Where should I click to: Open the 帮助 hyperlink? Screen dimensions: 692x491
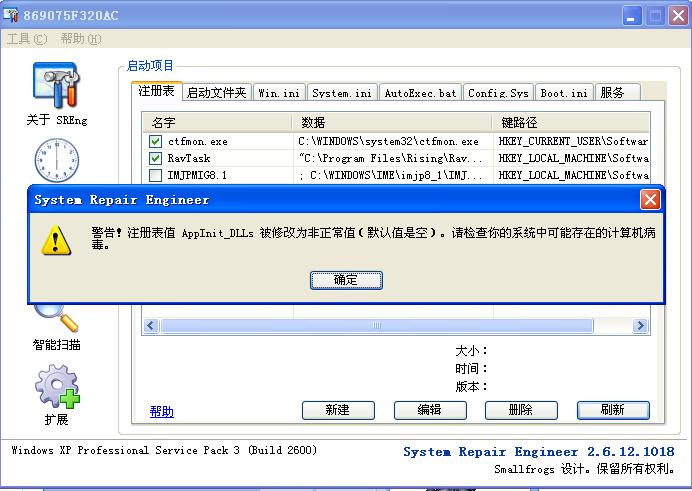click(x=162, y=412)
